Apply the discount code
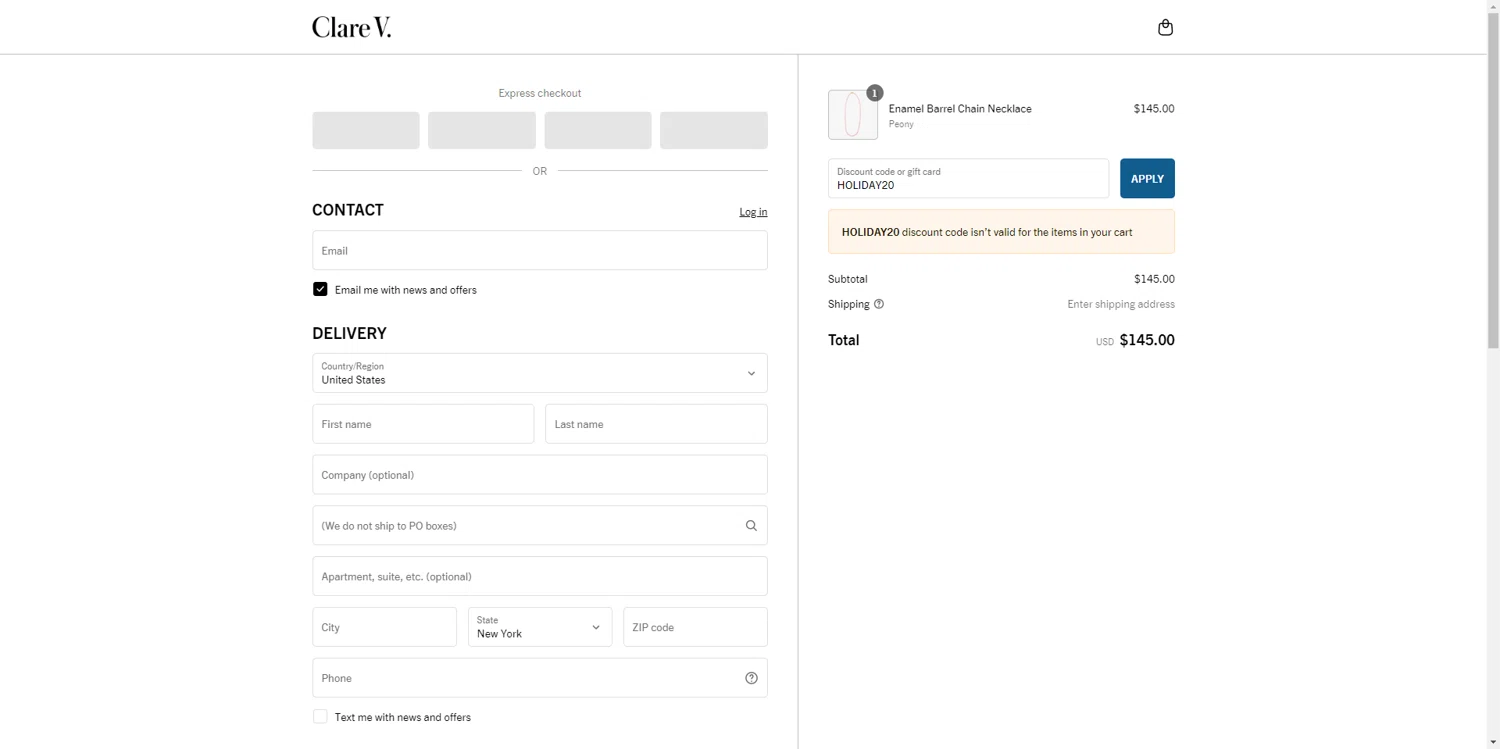The height and width of the screenshot is (749, 1500). 1147,178
